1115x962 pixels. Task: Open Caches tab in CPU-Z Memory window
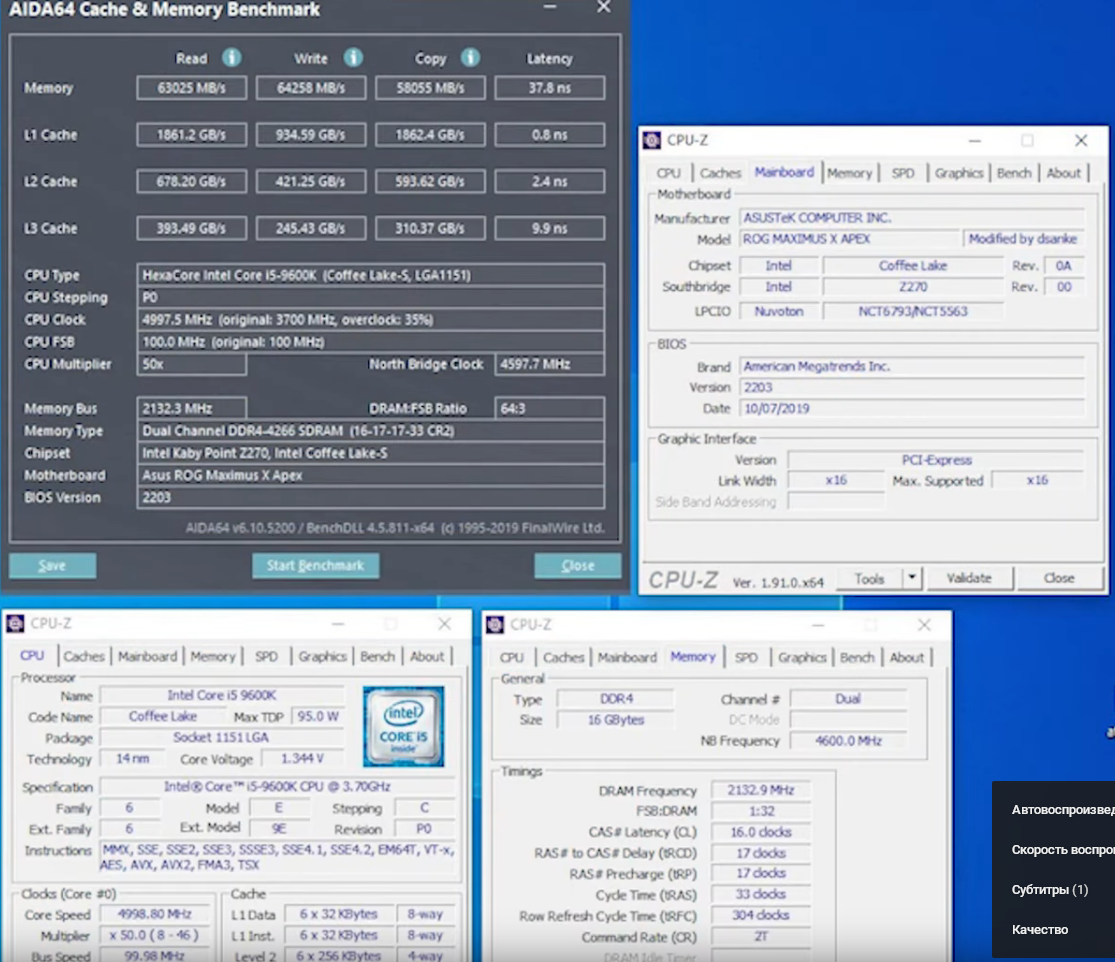coord(563,658)
